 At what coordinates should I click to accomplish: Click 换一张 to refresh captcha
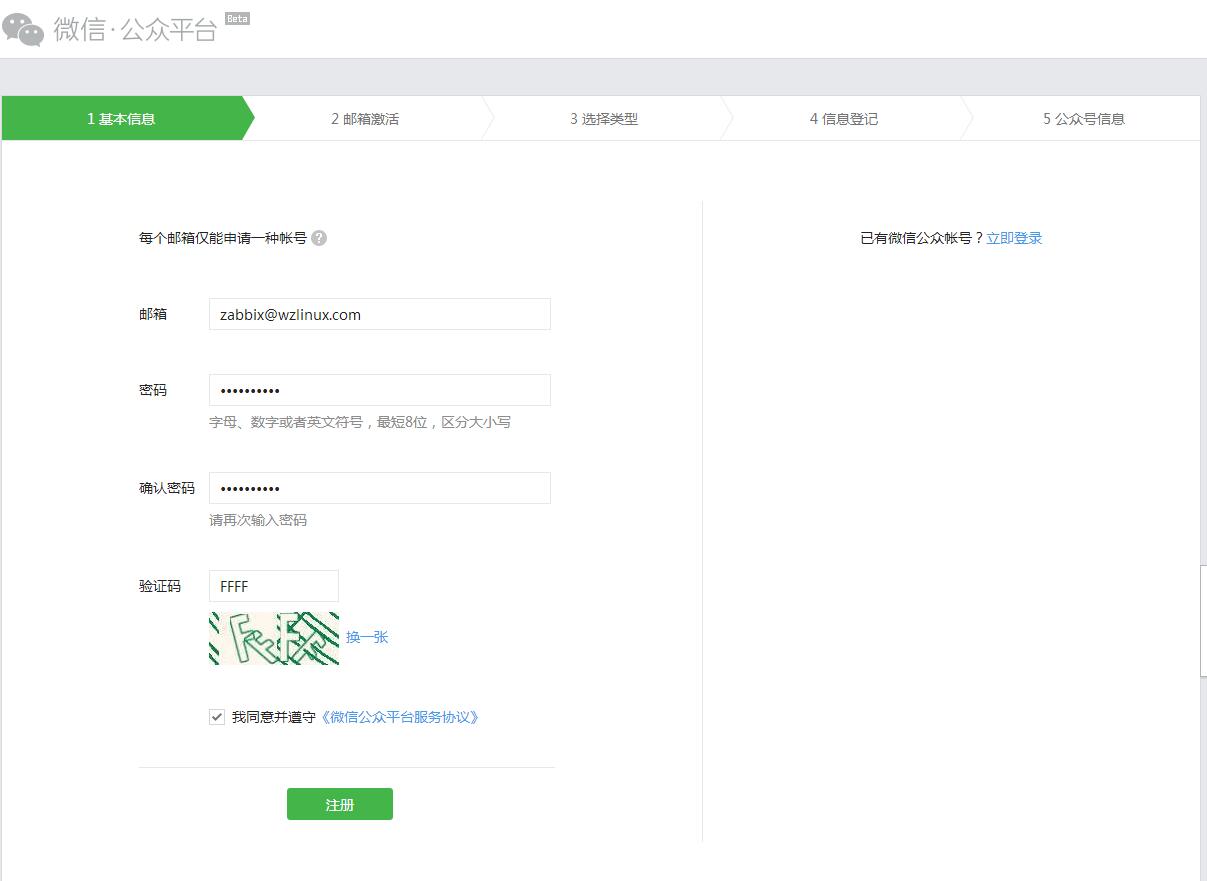tap(369, 637)
